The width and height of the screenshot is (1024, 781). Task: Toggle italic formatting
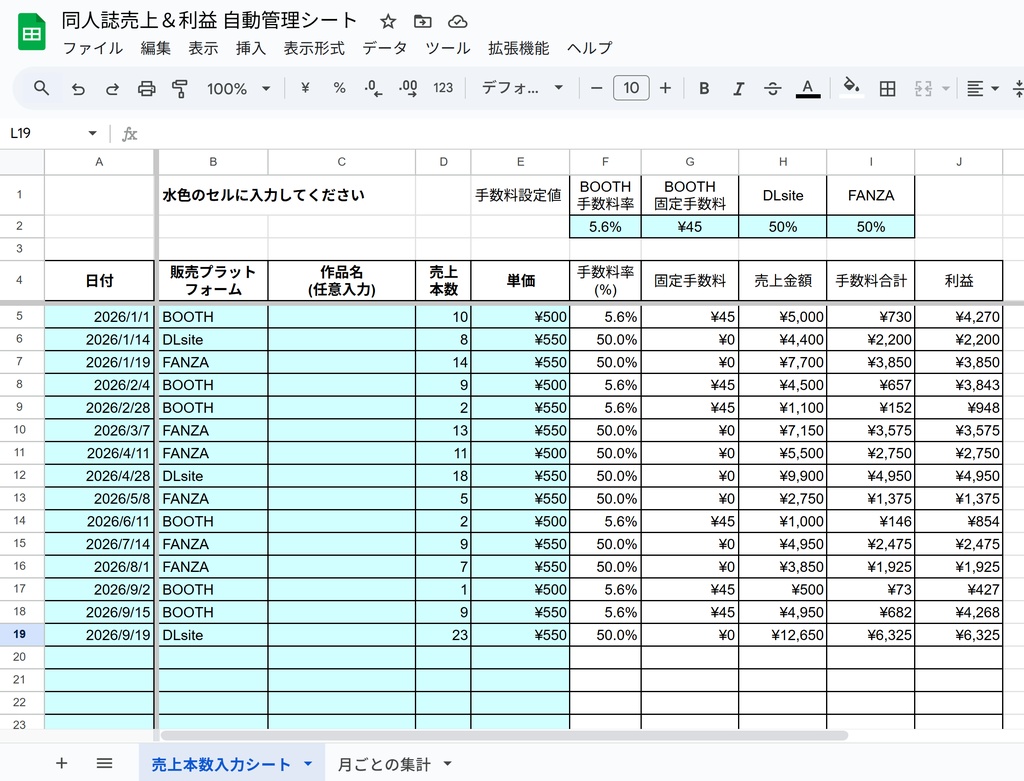coord(738,88)
